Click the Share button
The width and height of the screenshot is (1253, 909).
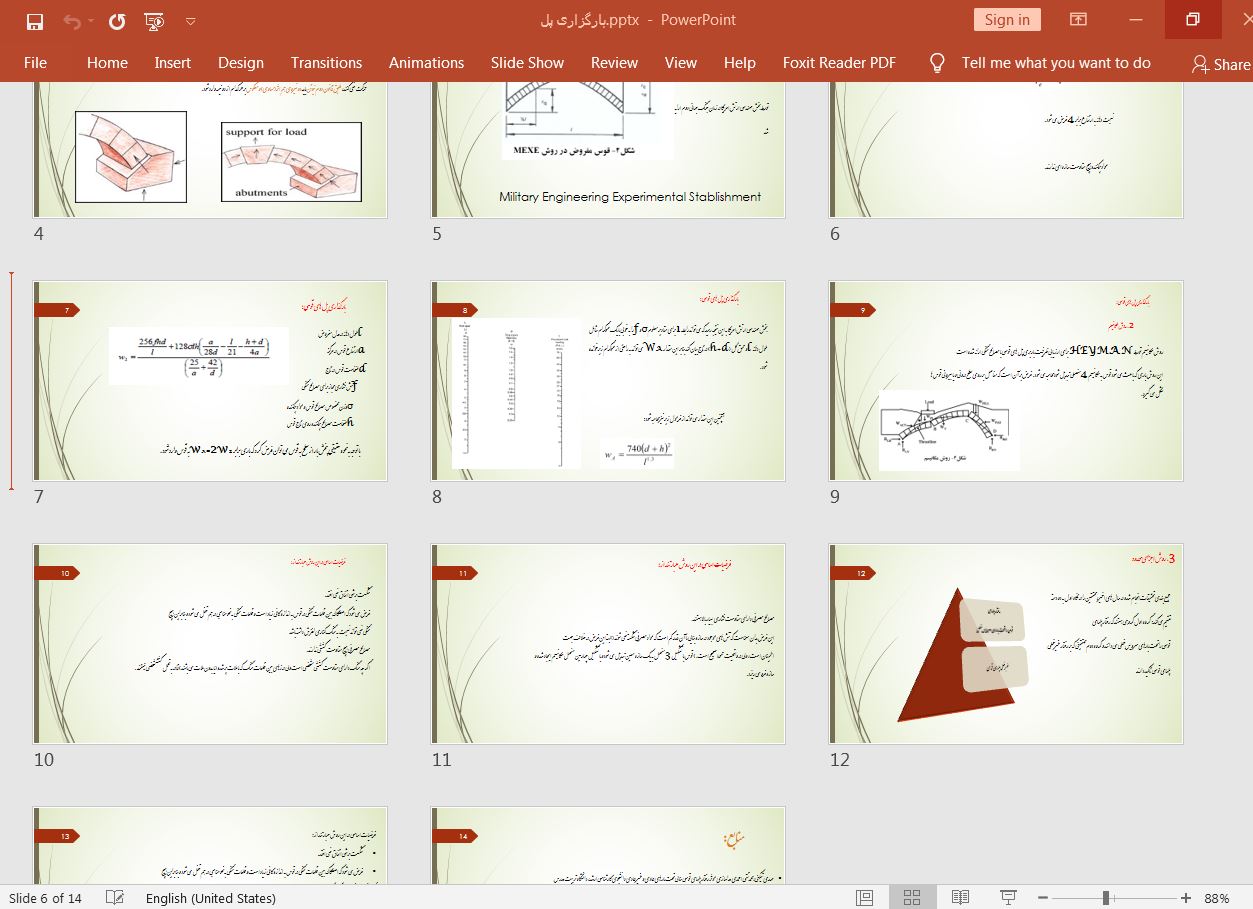pyautogui.click(x=1221, y=64)
